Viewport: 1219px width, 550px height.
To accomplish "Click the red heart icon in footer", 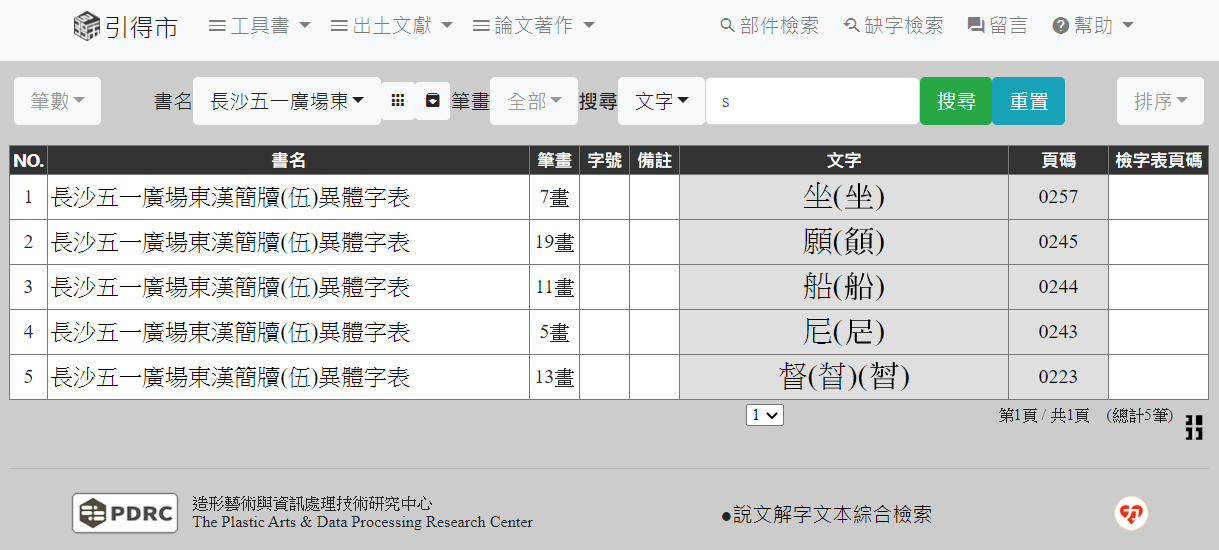I will point(1131,514).
